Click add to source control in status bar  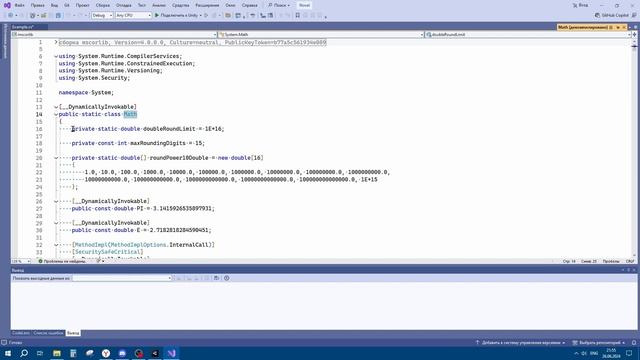(520, 343)
